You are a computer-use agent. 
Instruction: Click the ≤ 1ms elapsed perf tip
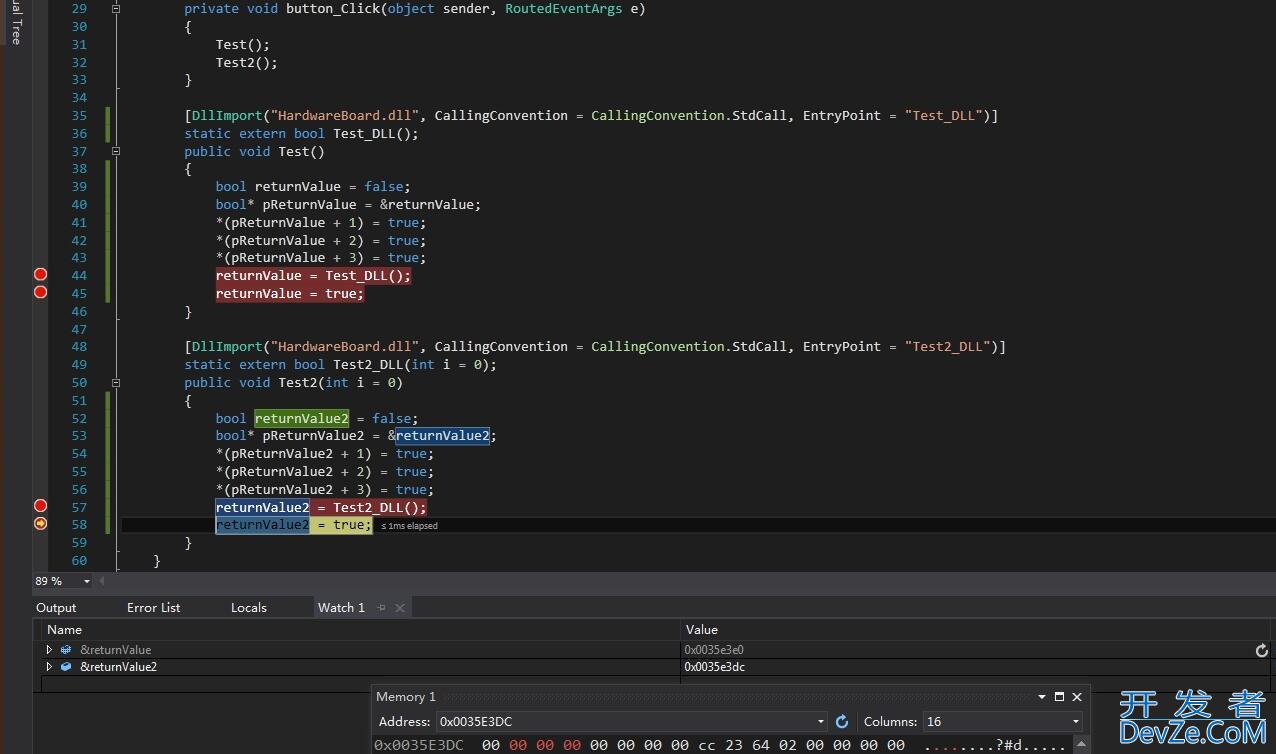coord(409,526)
